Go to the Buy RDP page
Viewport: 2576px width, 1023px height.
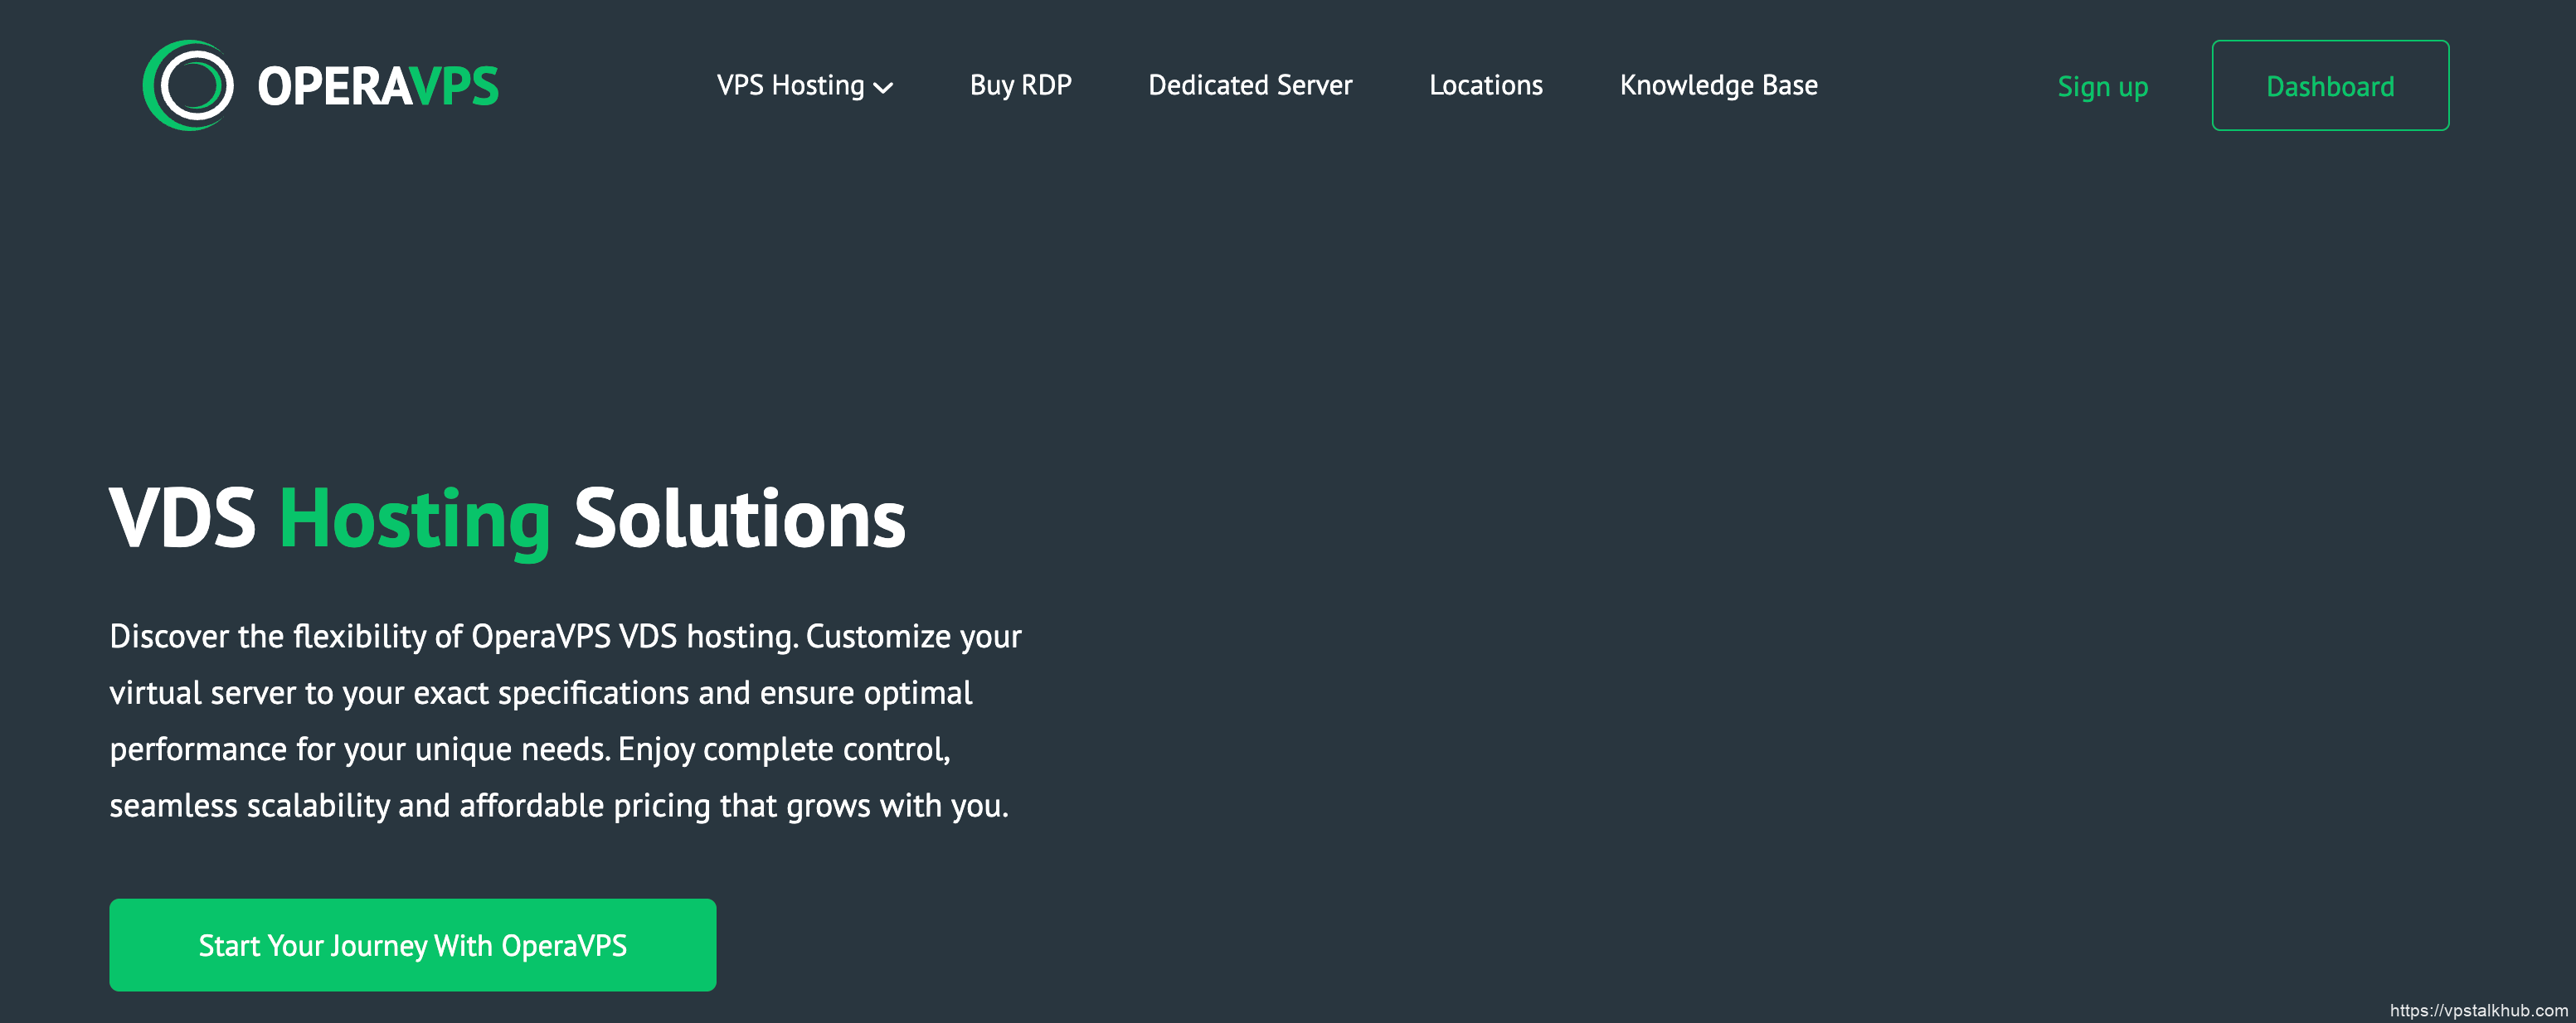pos(1020,86)
